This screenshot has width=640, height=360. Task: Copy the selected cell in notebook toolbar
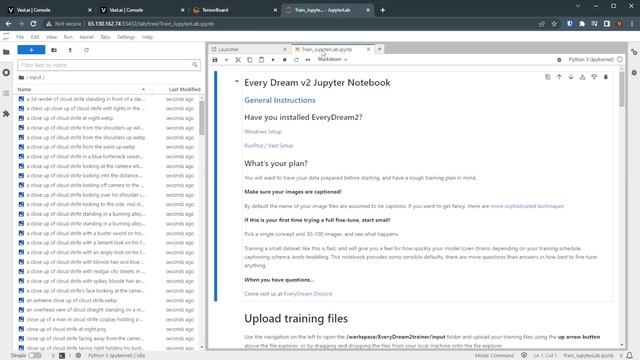[250, 60]
